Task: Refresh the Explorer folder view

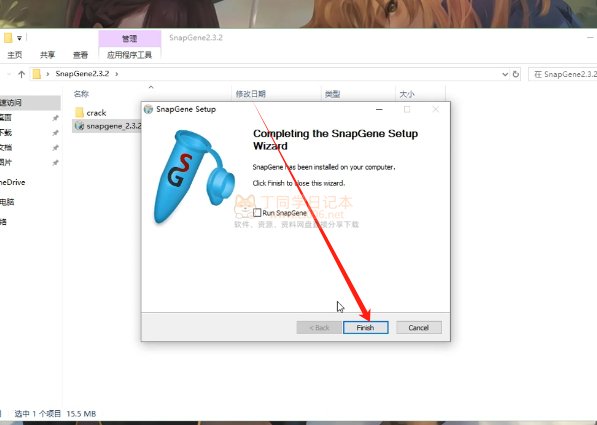Action: [516, 74]
